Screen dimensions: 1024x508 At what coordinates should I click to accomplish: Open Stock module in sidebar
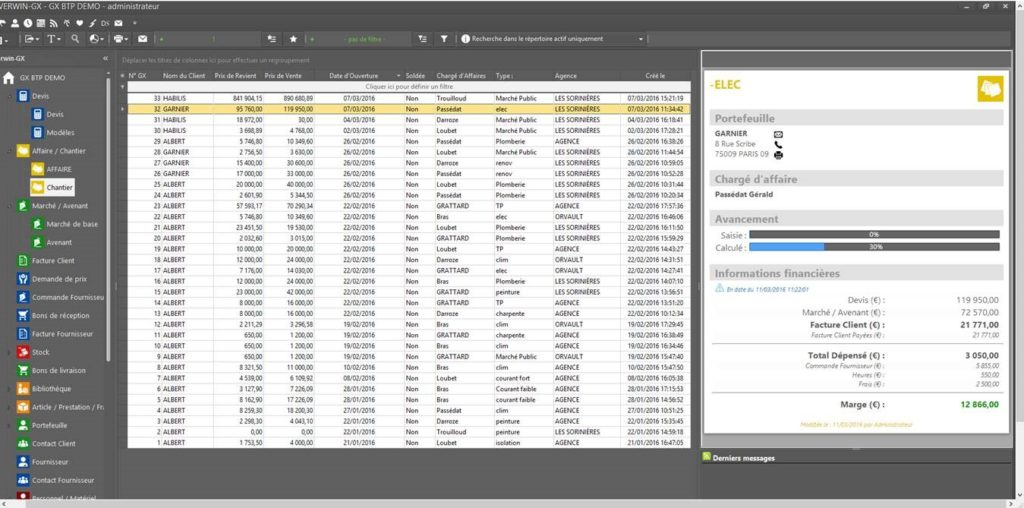click(40, 352)
